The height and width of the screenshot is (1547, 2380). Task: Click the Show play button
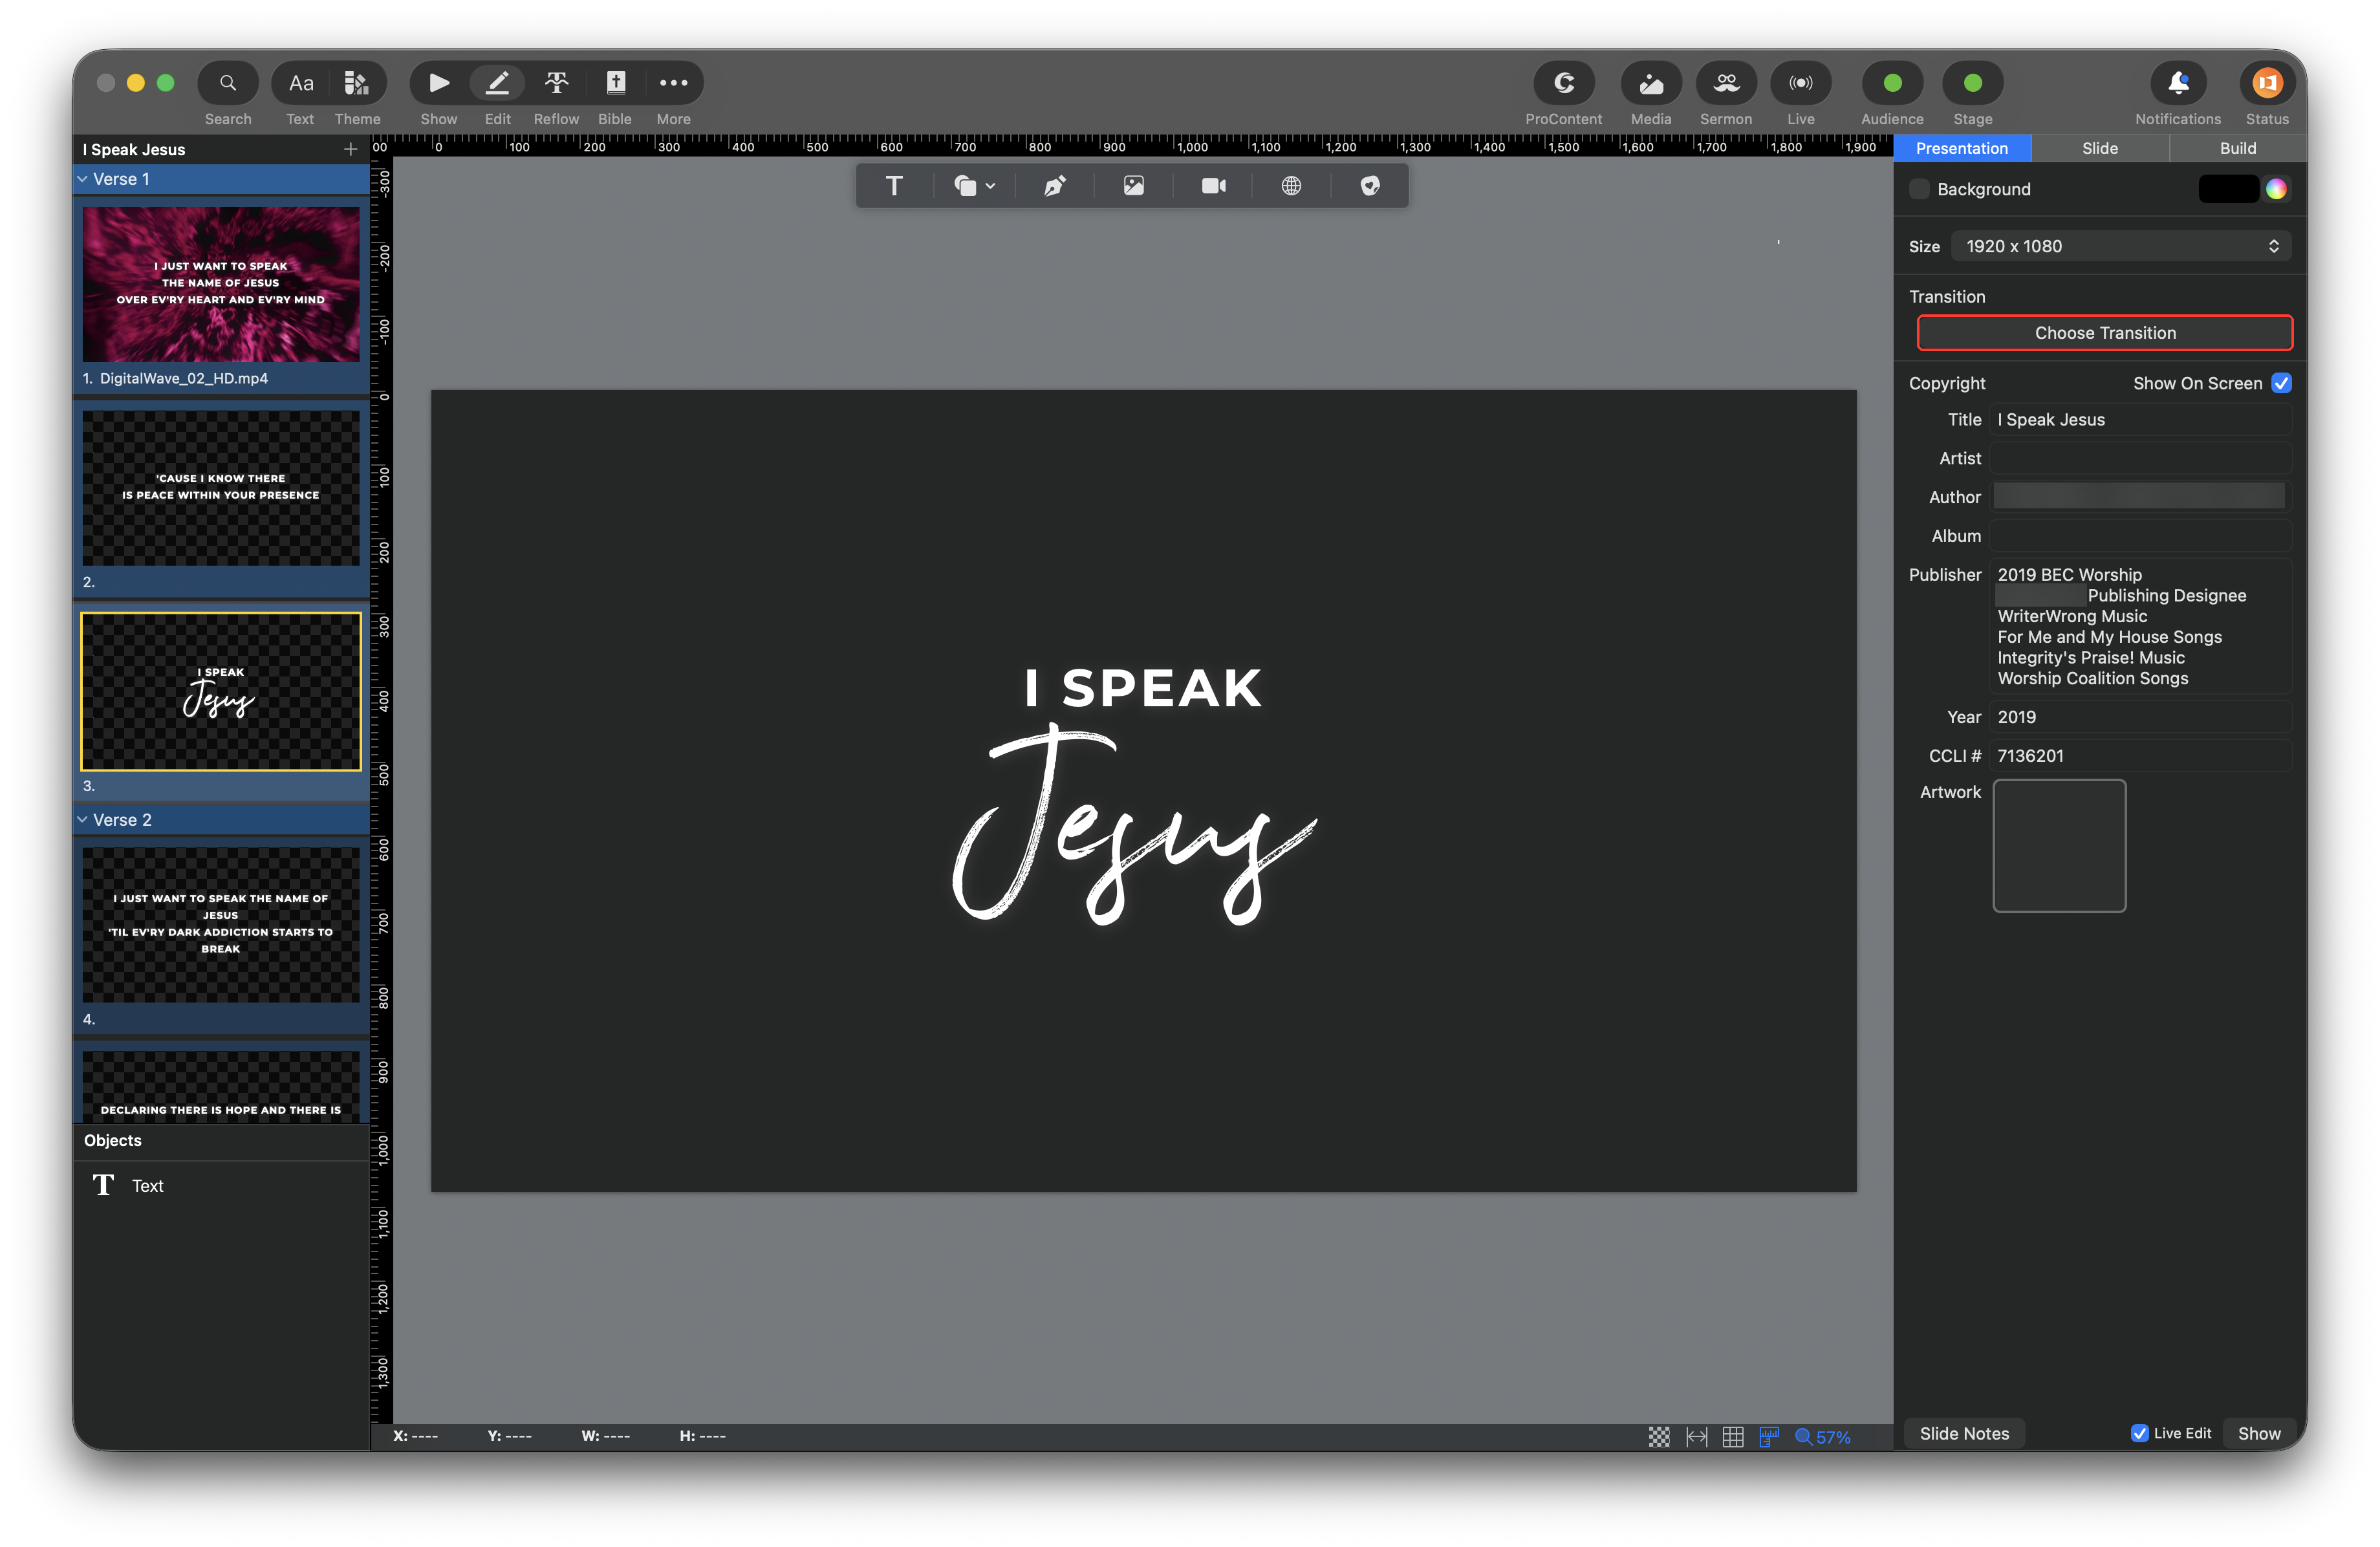point(439,83)
